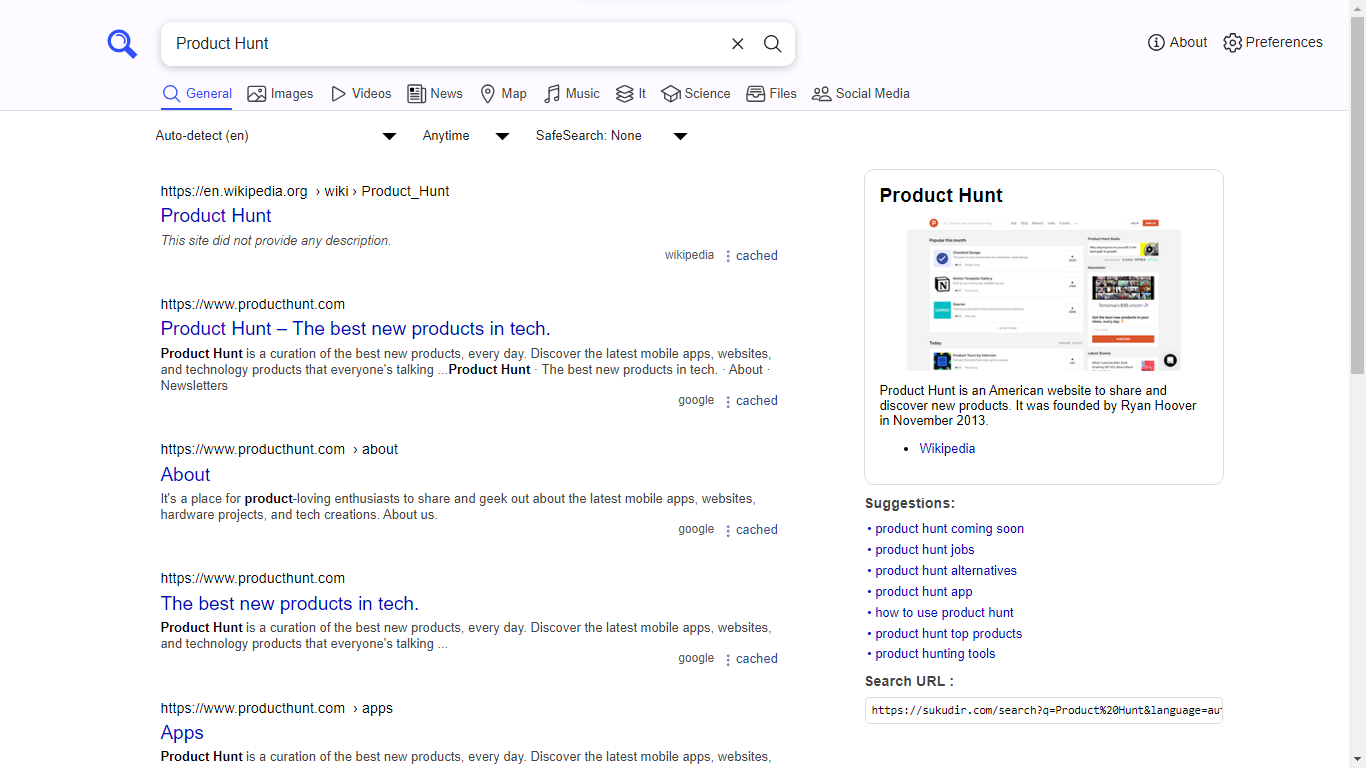Open cached version of the Wikipedia result

click(757, 255)
